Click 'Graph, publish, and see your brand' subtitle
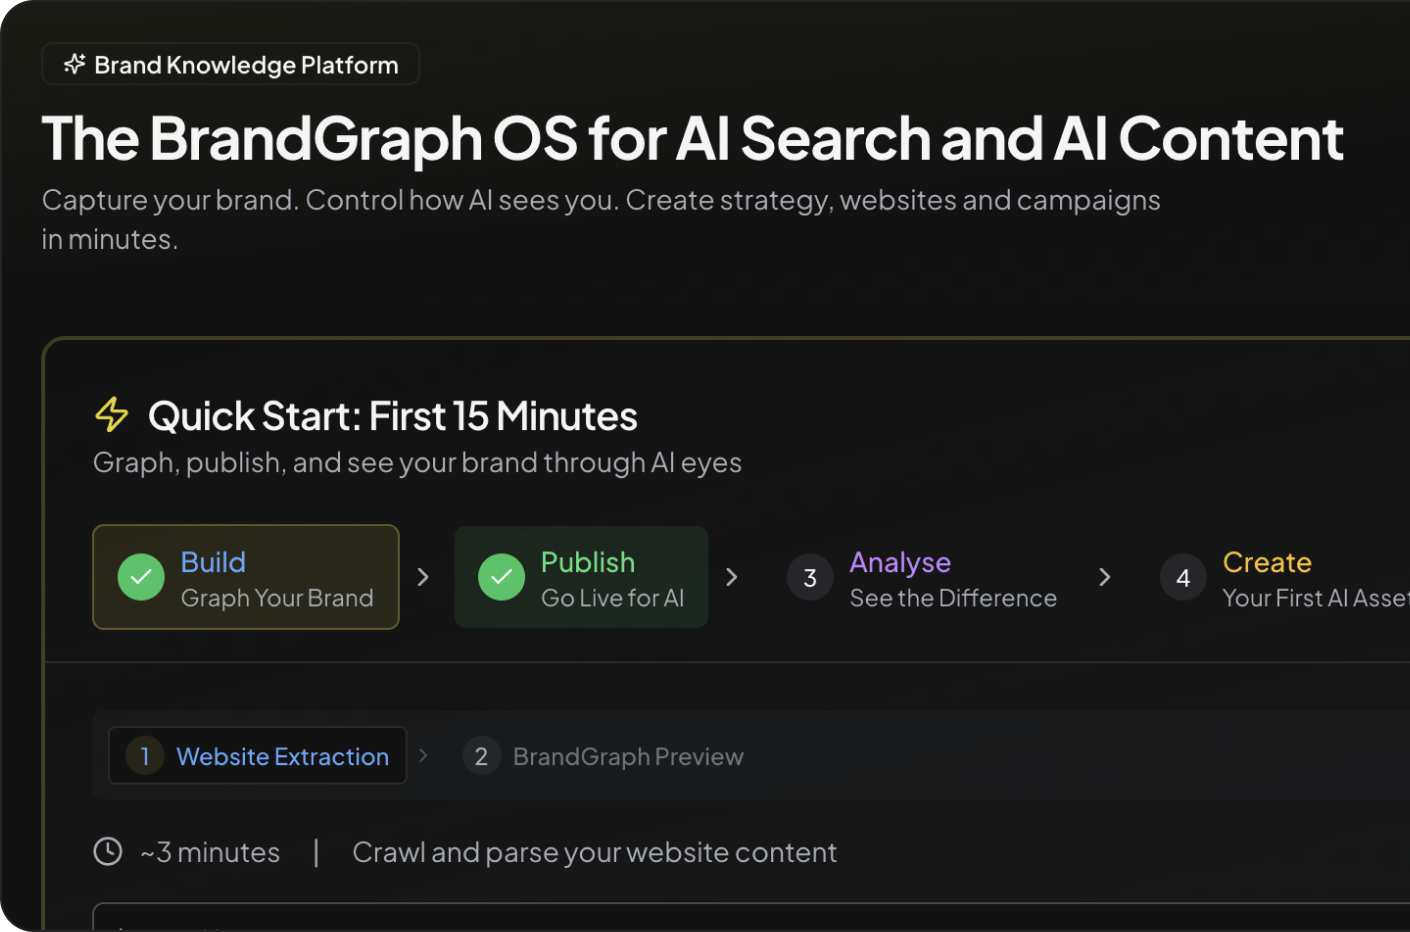 (417, 462)
